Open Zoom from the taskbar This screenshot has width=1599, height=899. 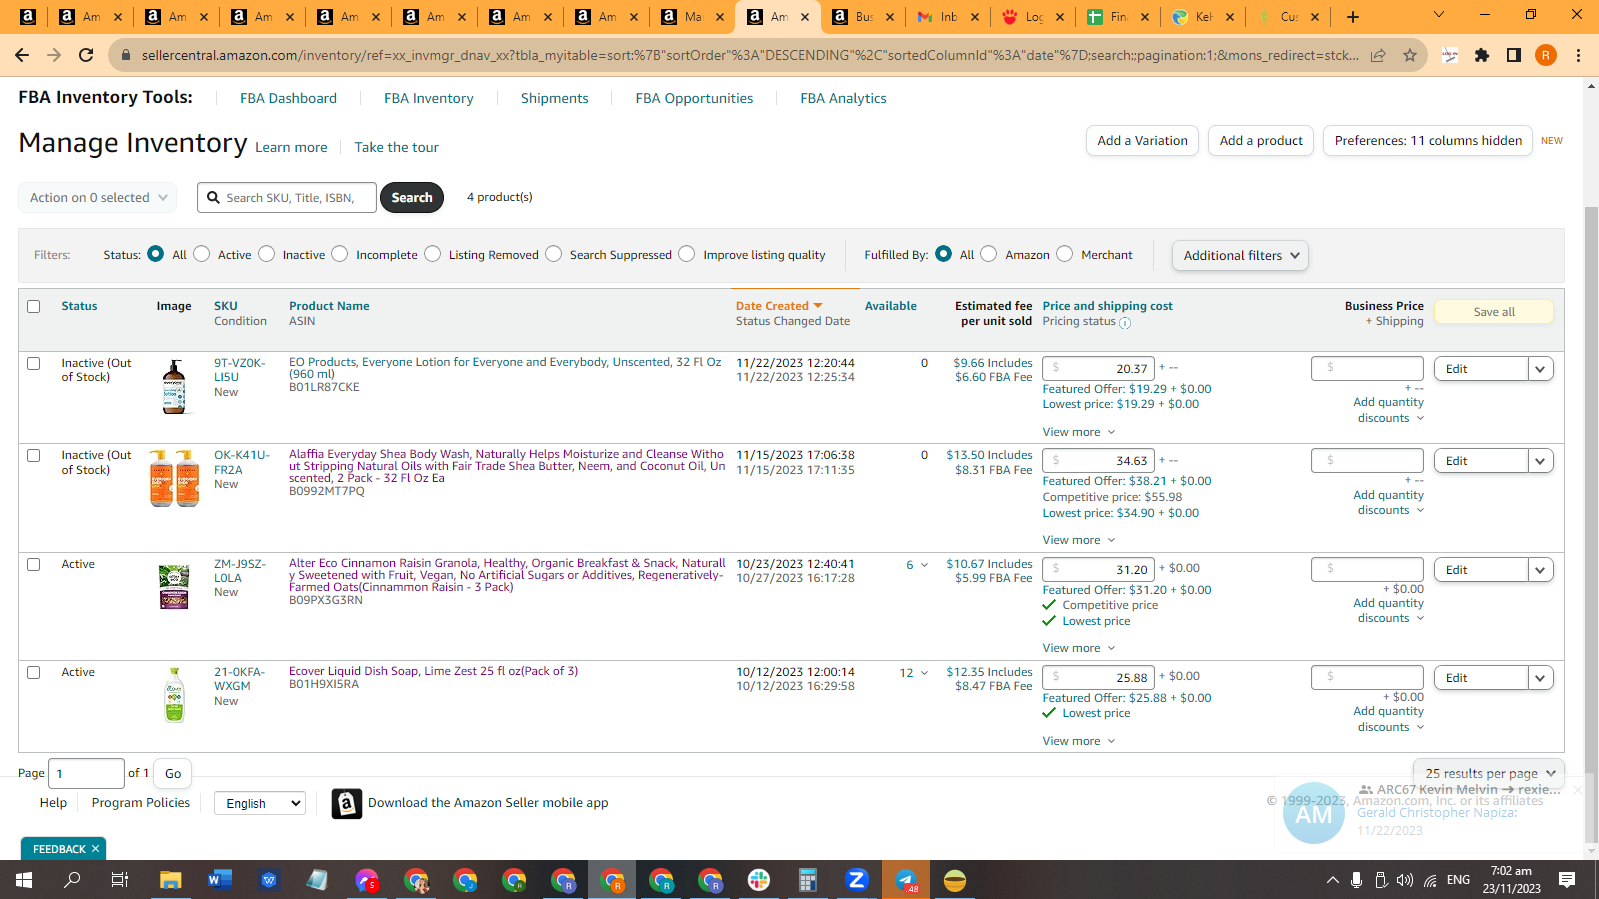pyautogui.click(x=857, y=880)
